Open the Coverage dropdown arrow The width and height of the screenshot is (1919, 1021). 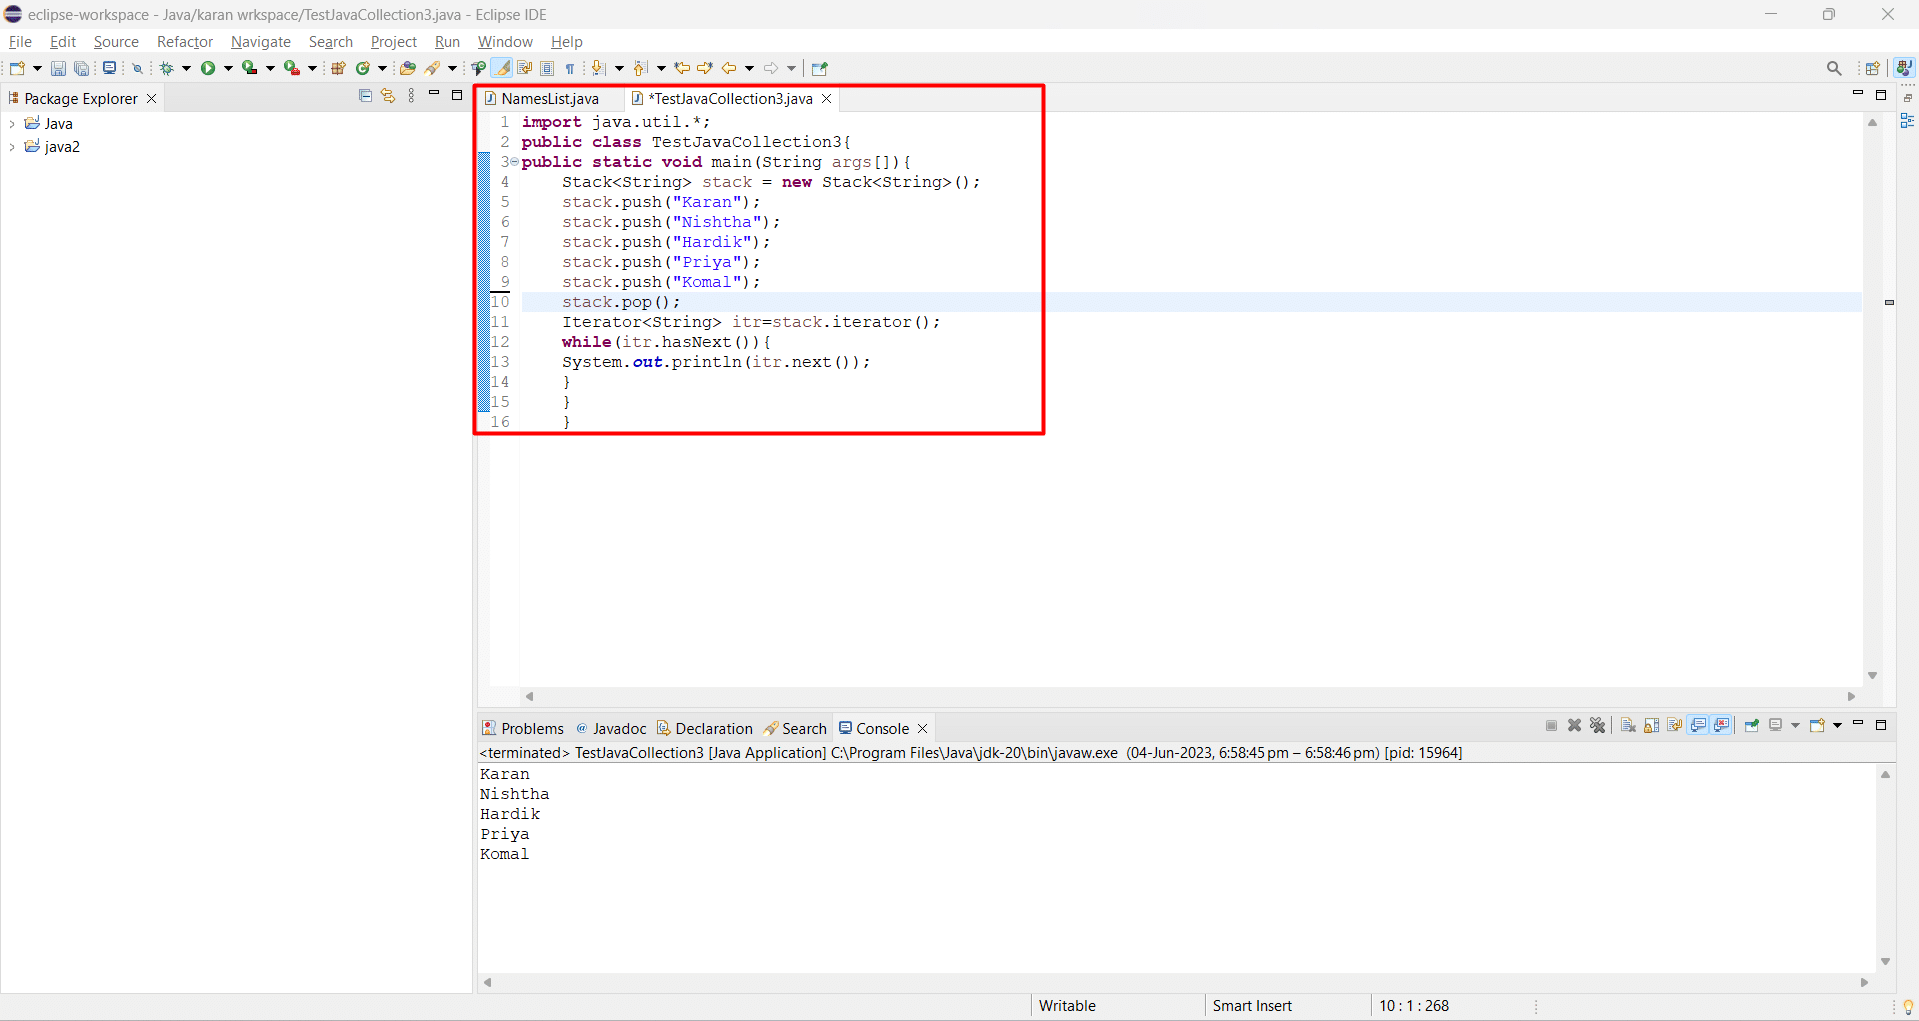[270, 68]
